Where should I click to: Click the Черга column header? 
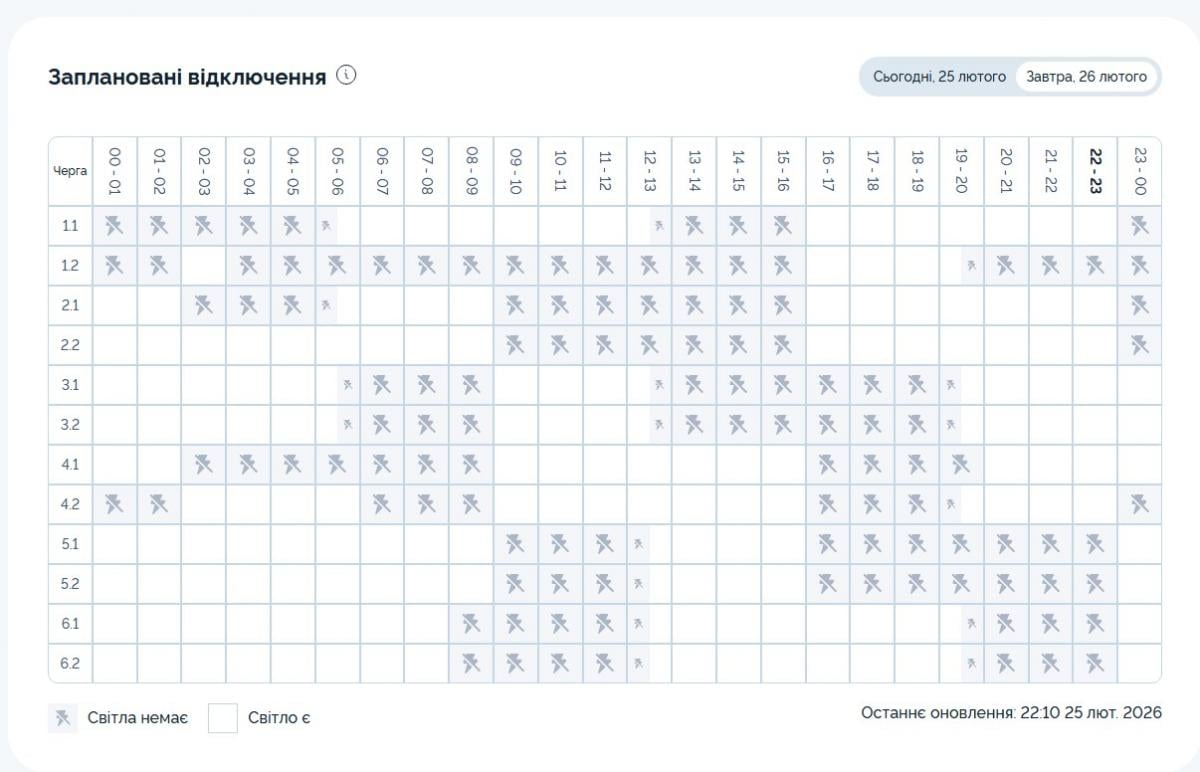[70, 171]
